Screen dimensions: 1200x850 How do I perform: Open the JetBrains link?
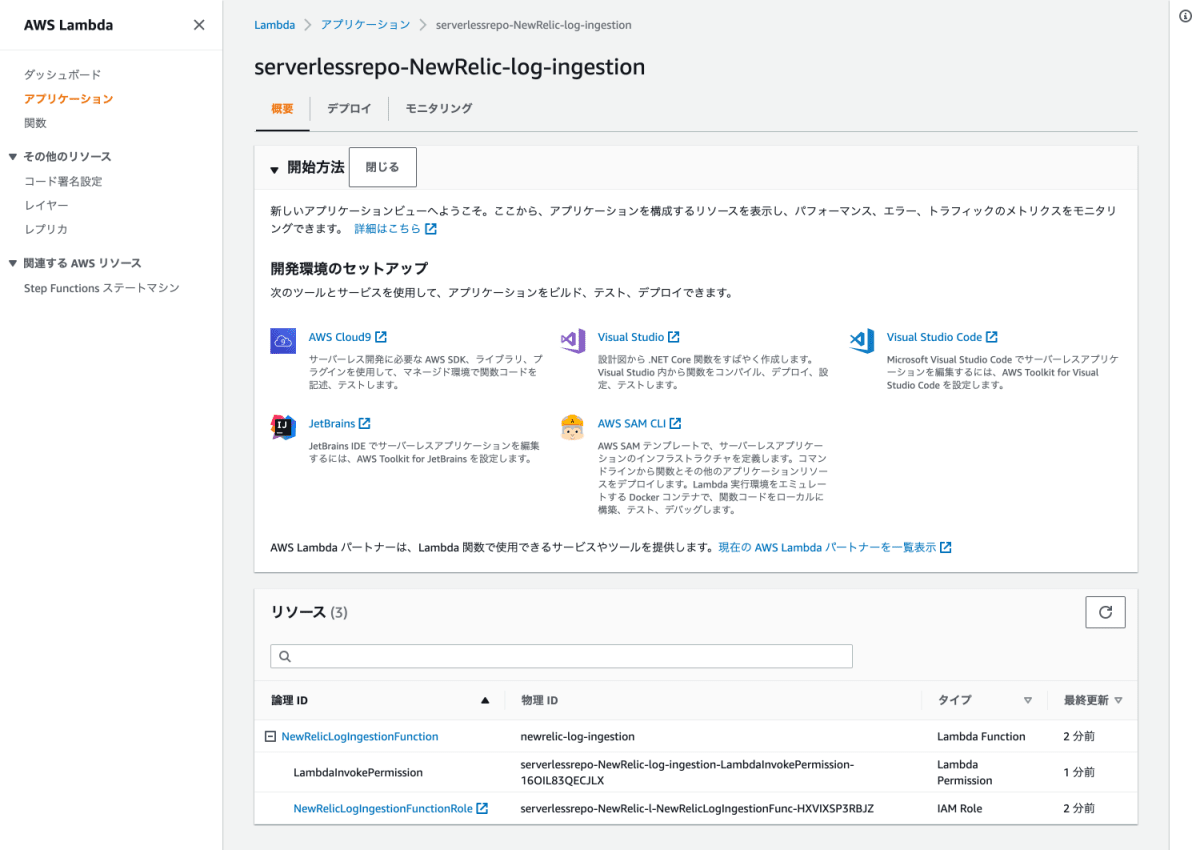(332, 423)
